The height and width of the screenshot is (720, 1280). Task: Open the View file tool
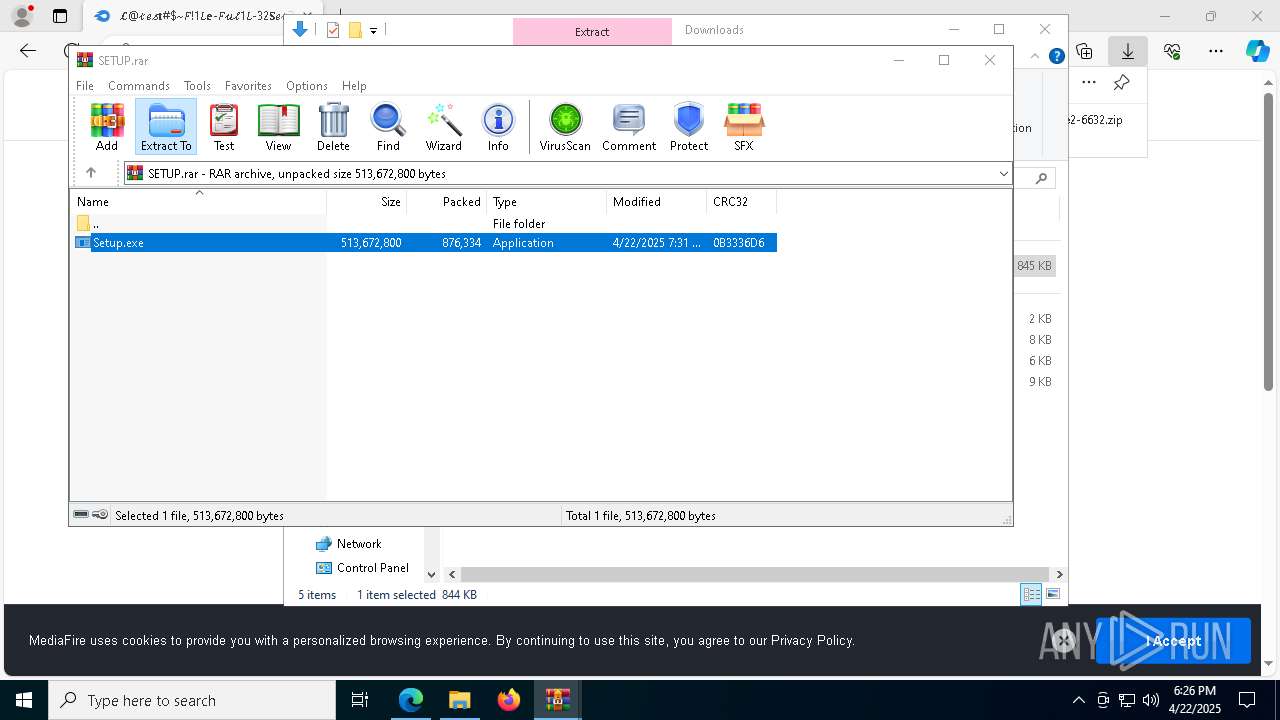278,127
